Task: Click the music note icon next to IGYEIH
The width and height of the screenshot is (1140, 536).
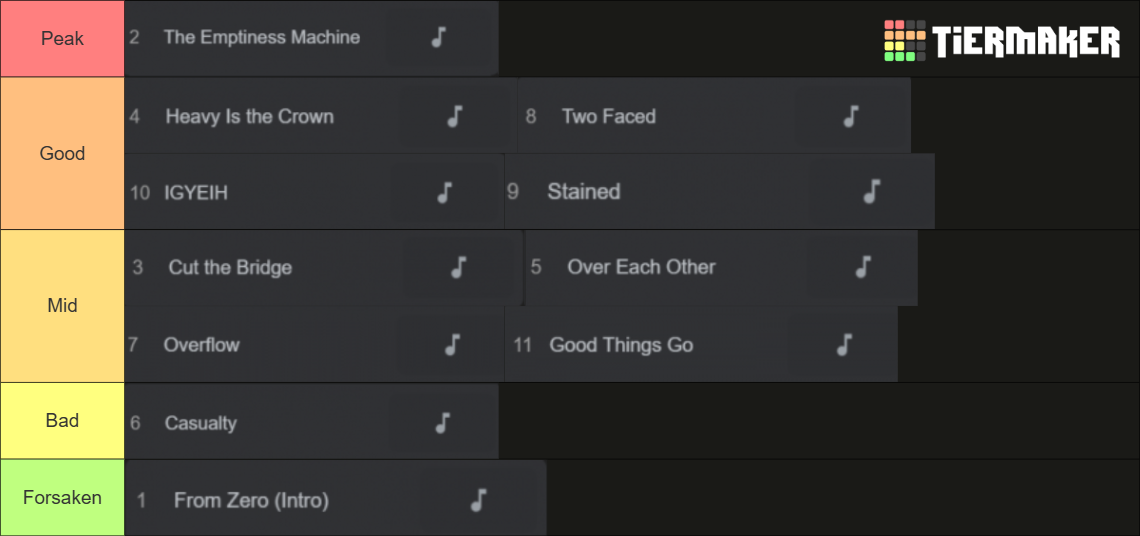Action: [x=445, y=192]
